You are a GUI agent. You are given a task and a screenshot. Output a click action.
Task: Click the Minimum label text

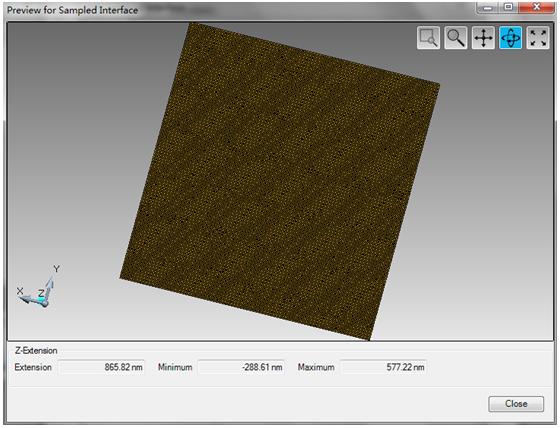(x=175, y=367)
